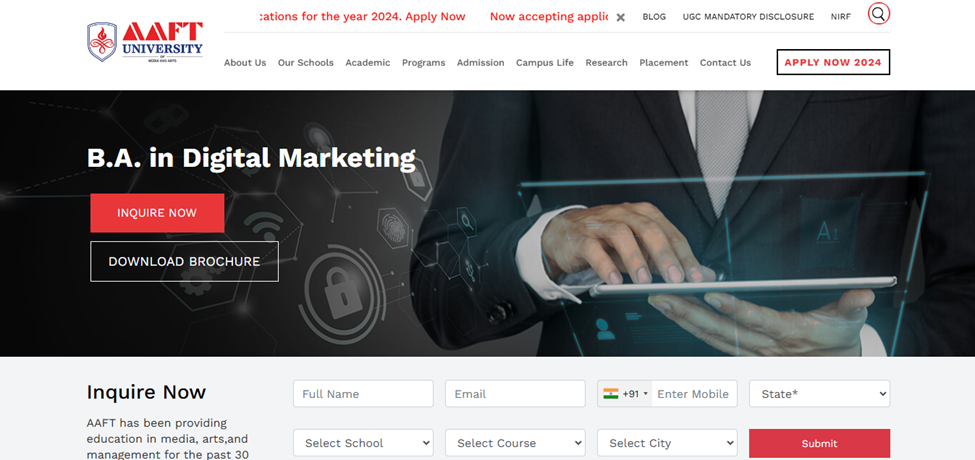Open UGC Mandatory Disclosure link

(x=748, y=17)
